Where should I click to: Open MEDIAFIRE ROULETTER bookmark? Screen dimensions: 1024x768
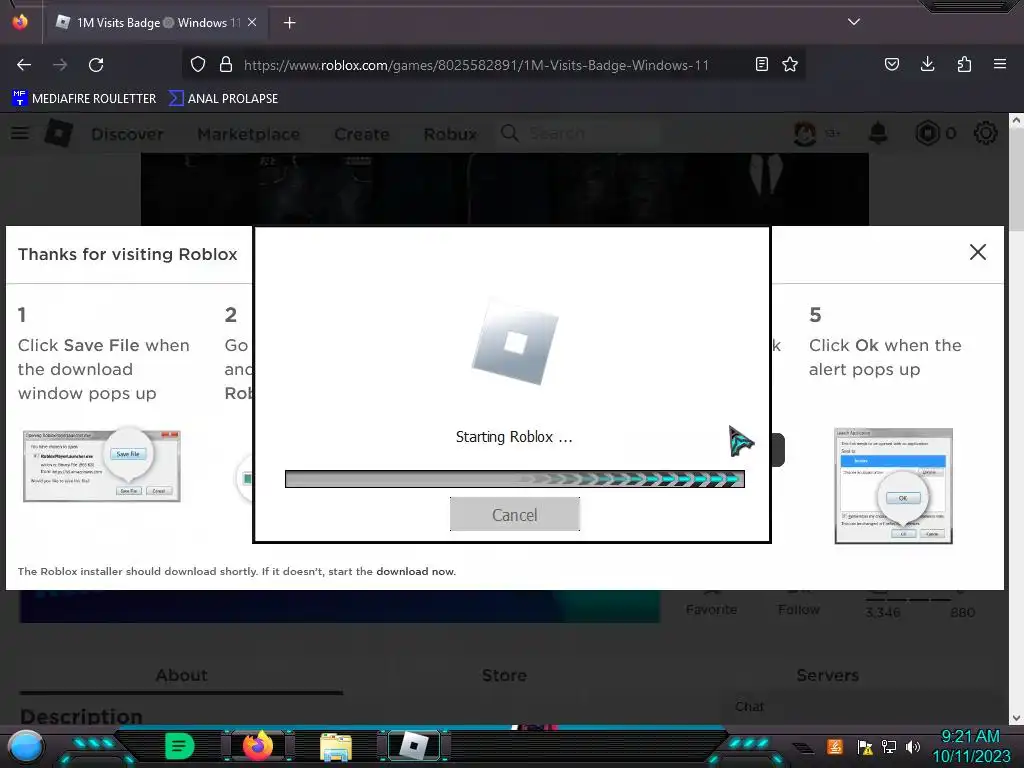[x=84, y=99]
